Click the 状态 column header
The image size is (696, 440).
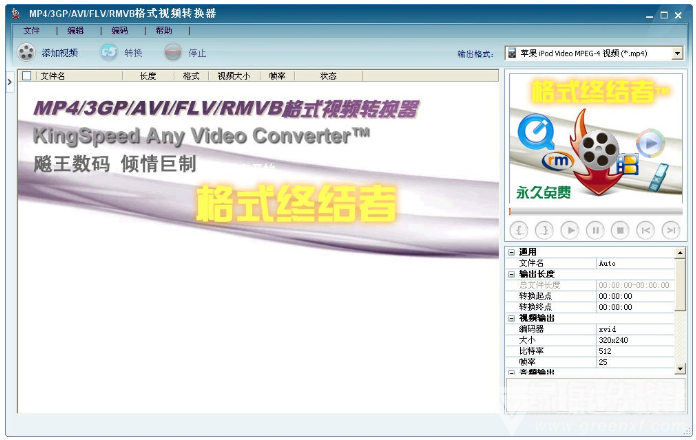click(x=328, y=76)
